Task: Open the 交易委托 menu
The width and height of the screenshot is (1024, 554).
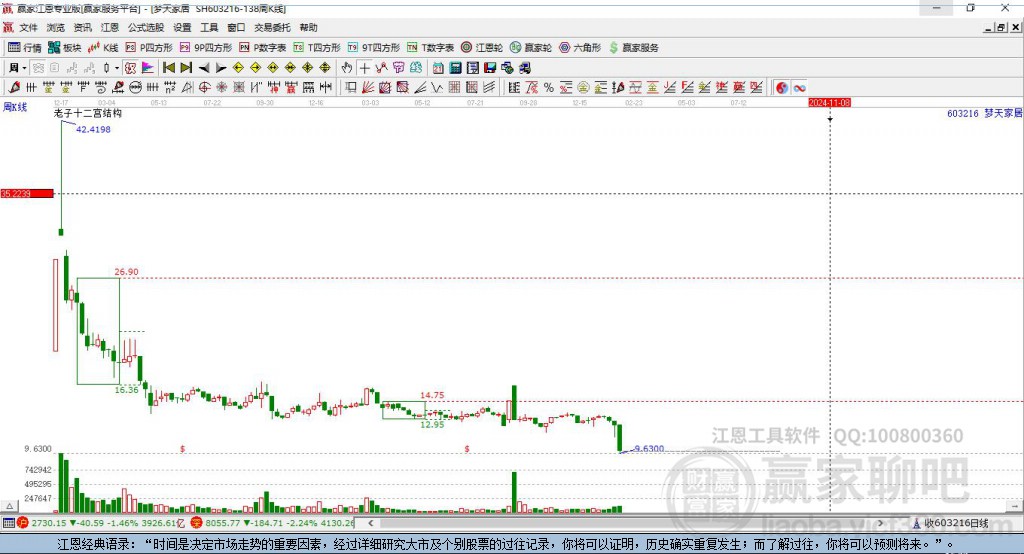Action: tap(272, 27)
